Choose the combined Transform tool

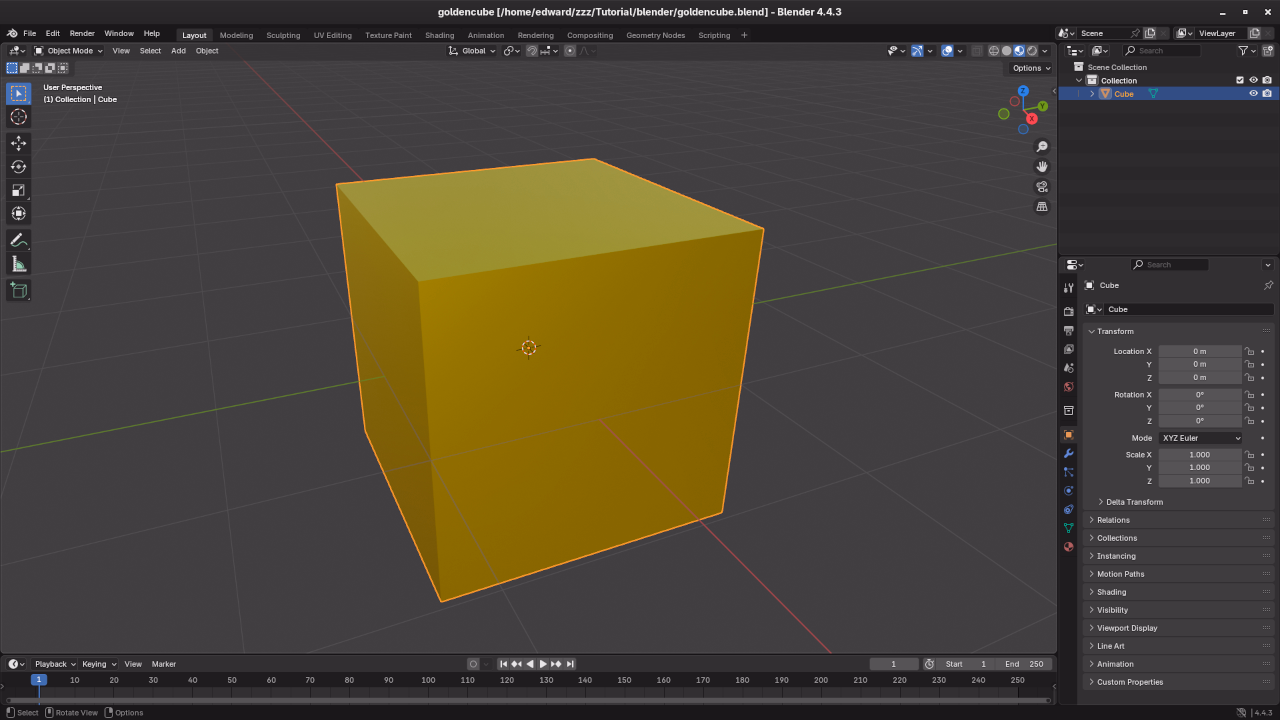(x=18, y=213)
